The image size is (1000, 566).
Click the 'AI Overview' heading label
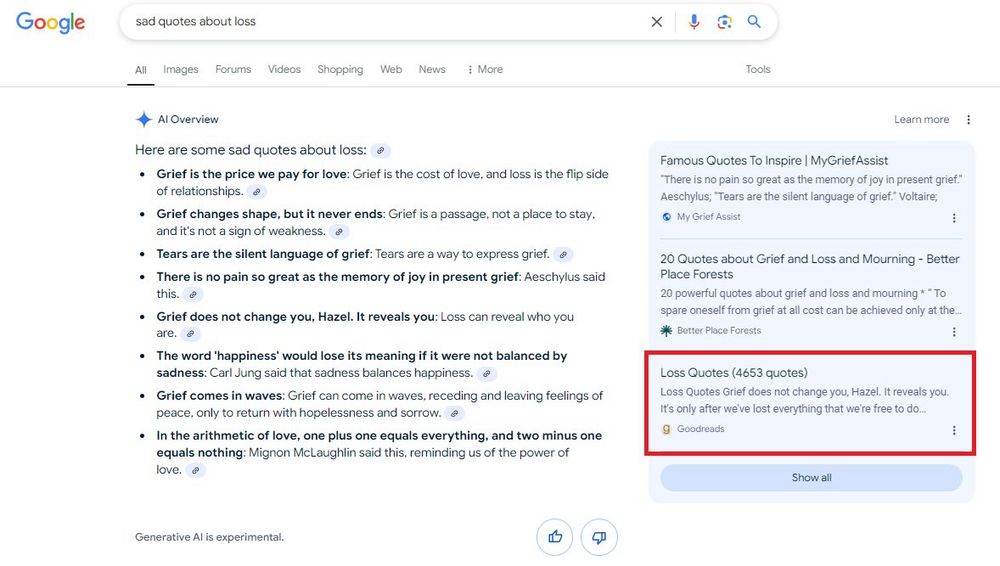[x=188, y=119]
